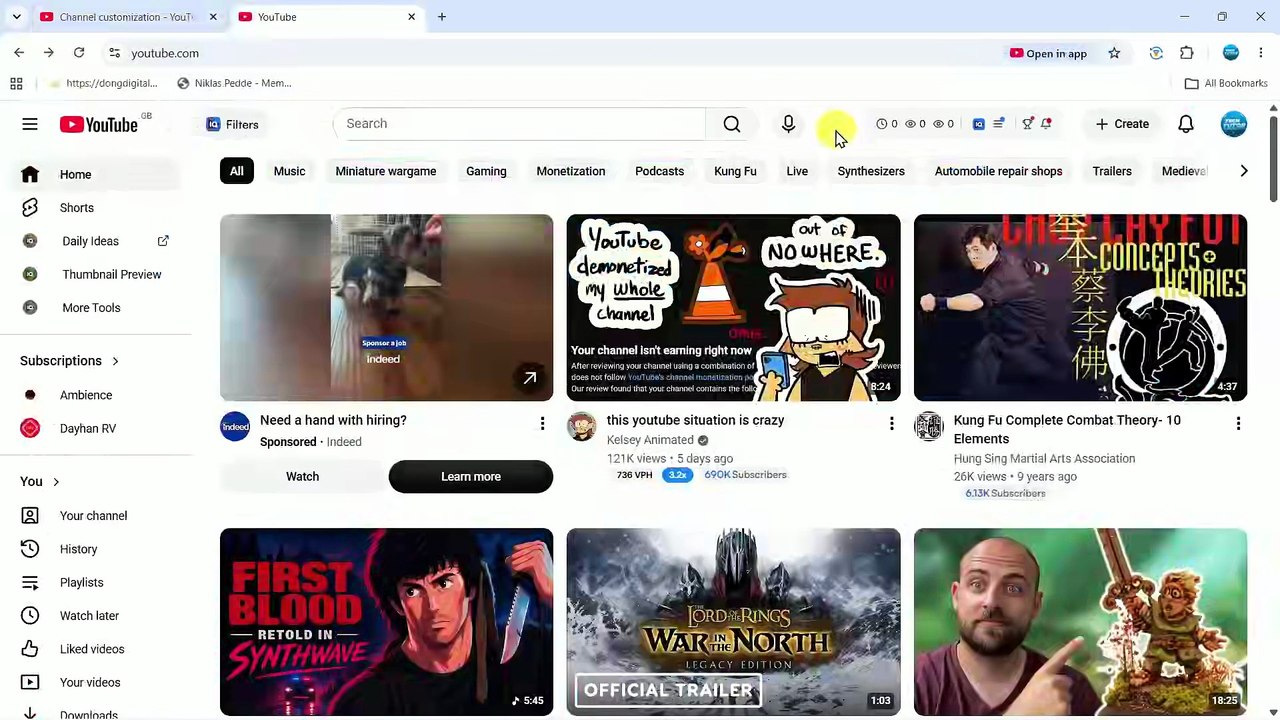This screenshot has height=720, width=1280.
Task: Open Liked videos
Action: [96, 649]
